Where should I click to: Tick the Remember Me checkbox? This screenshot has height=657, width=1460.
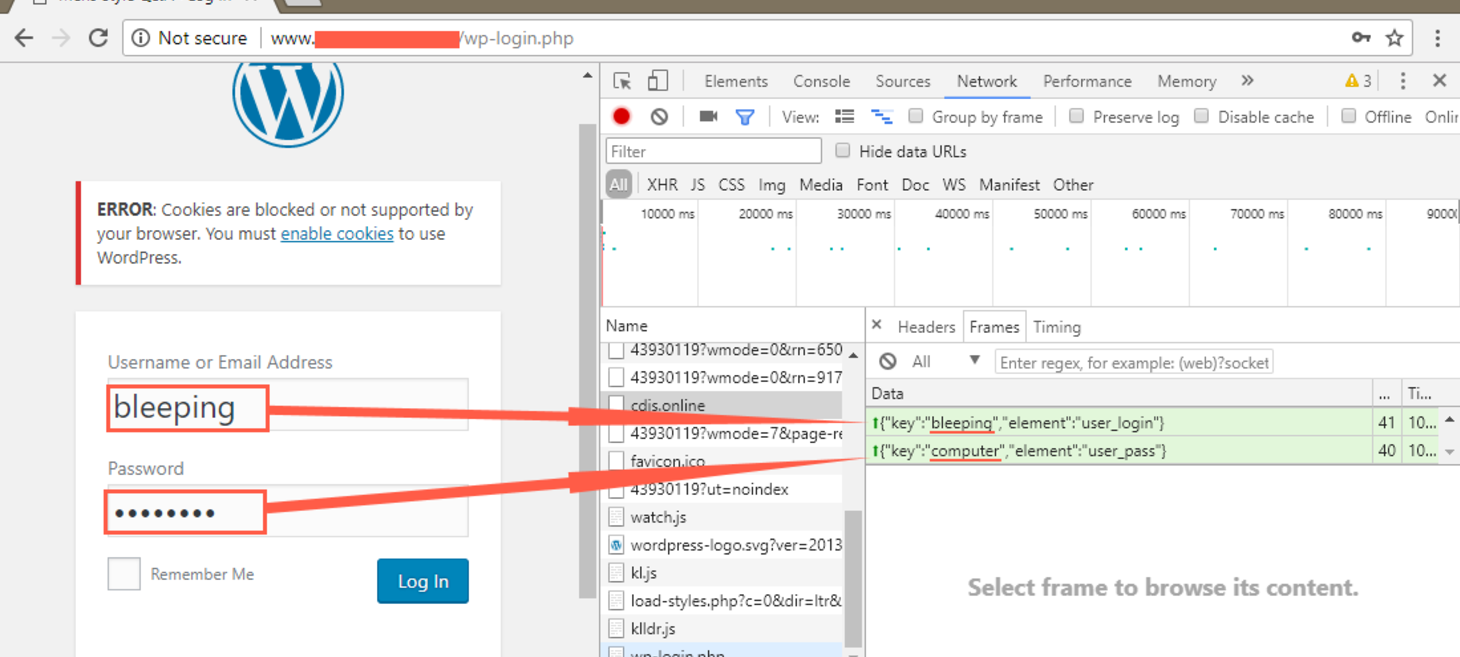click(124, 574)
